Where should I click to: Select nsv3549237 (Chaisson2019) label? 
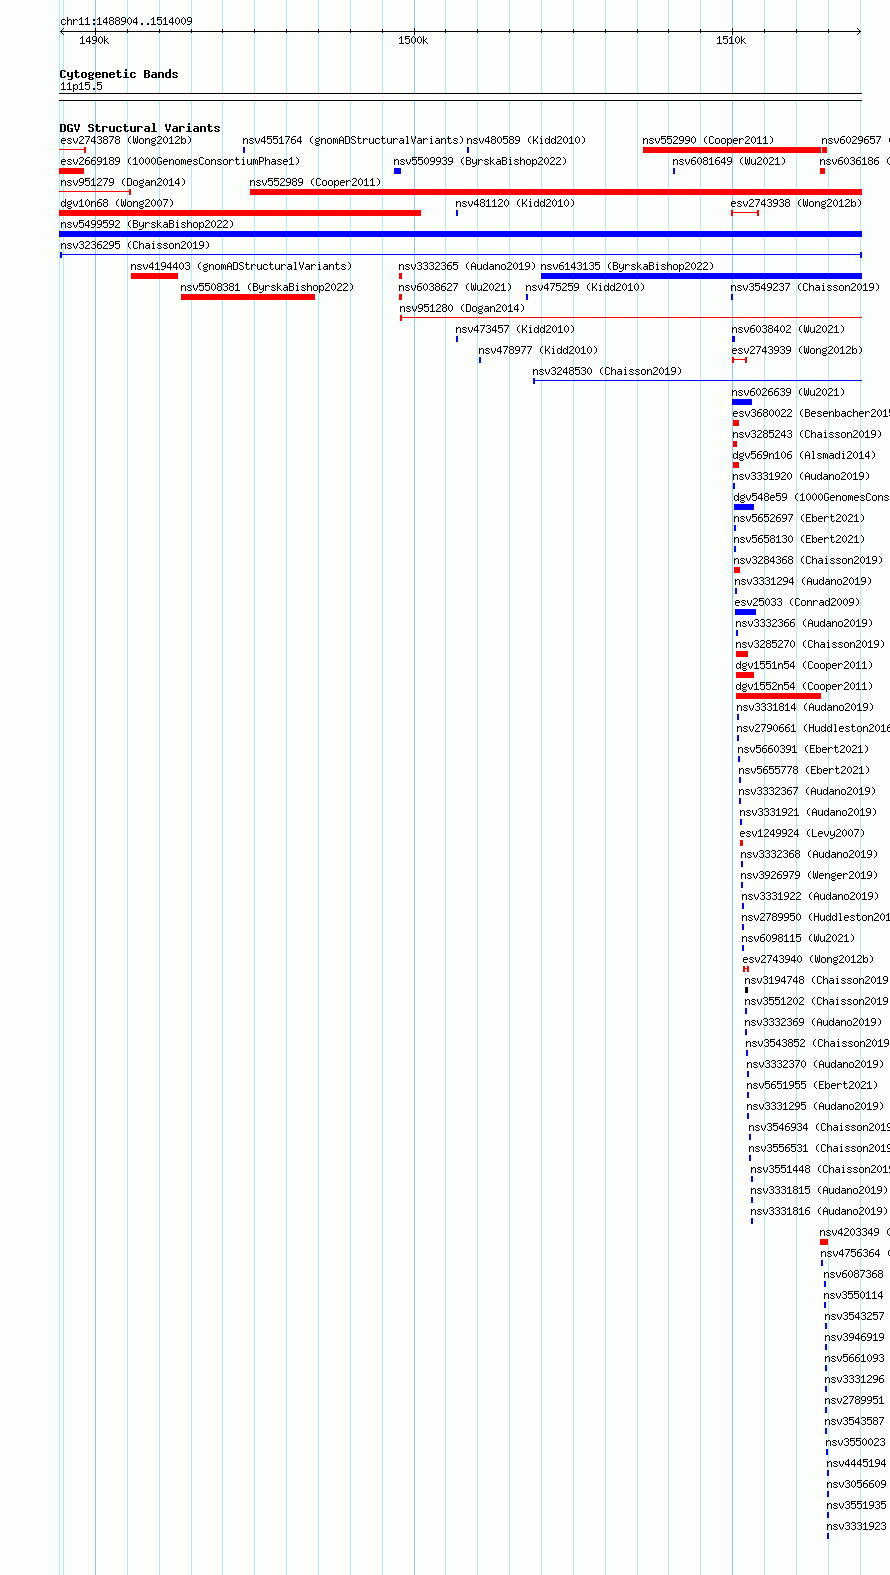[805, 287]
